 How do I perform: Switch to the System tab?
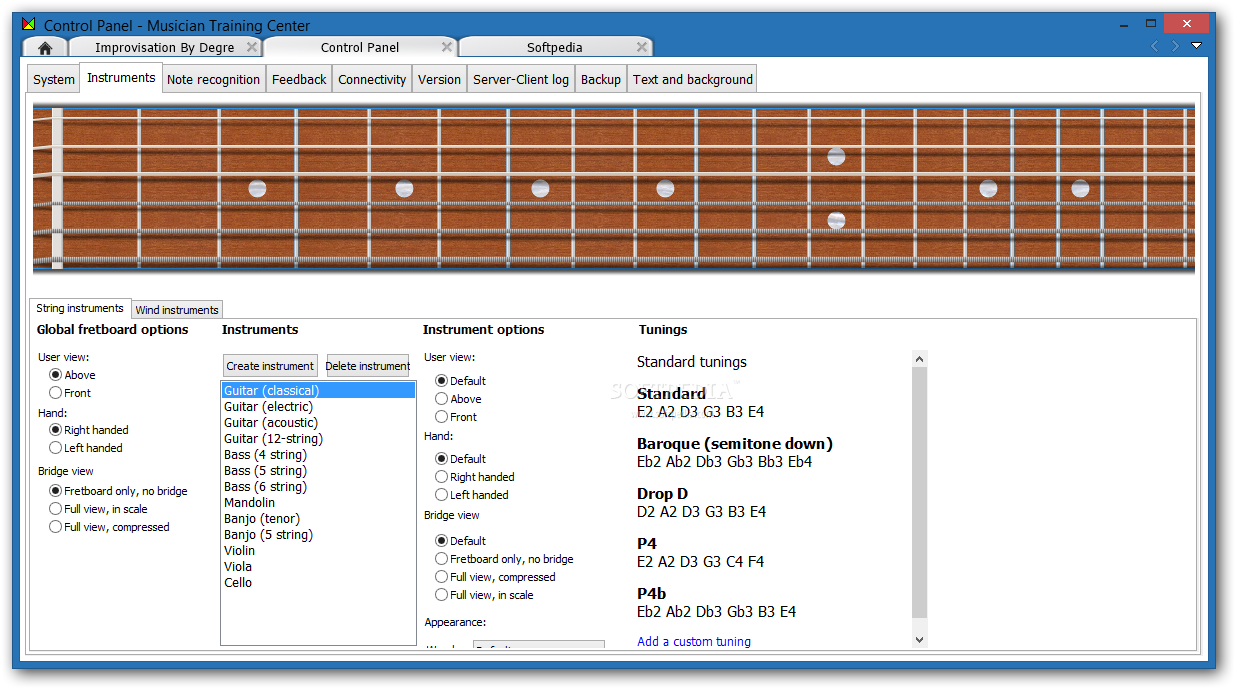tap(54, 79)
